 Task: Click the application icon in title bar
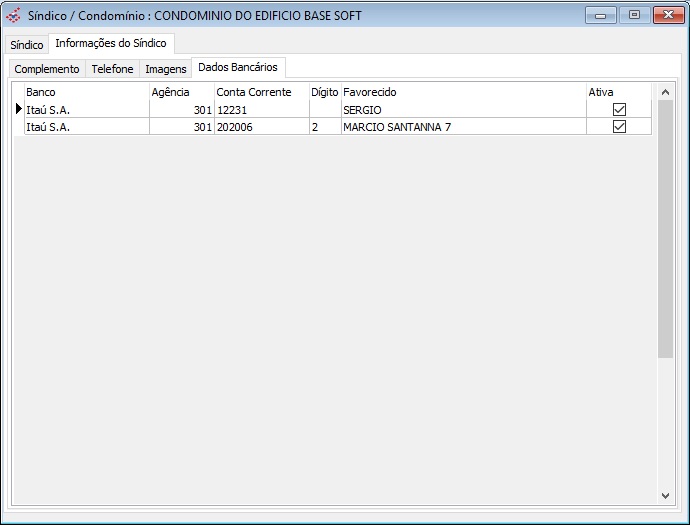pos(13,15)
